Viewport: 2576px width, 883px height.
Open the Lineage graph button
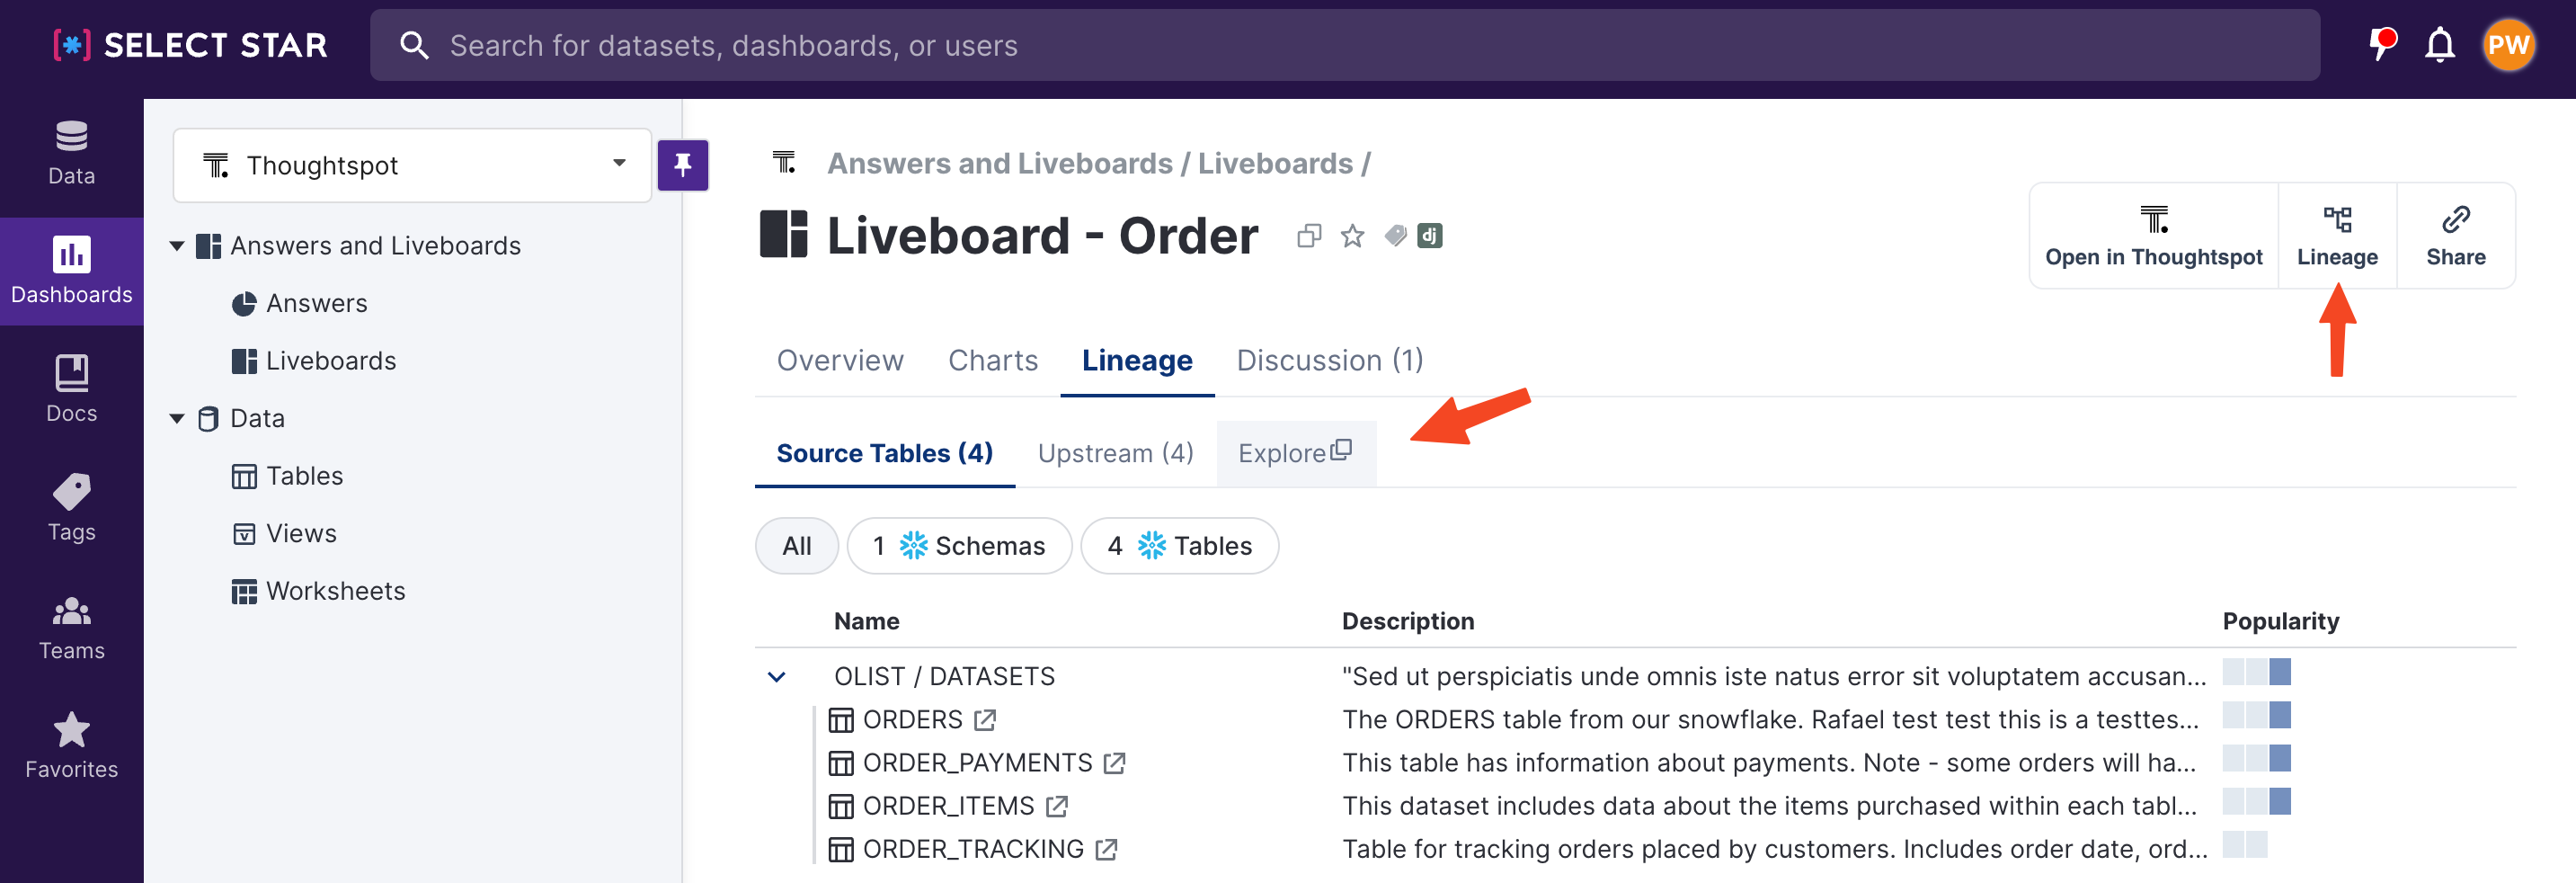click(x=2336, y=236)
